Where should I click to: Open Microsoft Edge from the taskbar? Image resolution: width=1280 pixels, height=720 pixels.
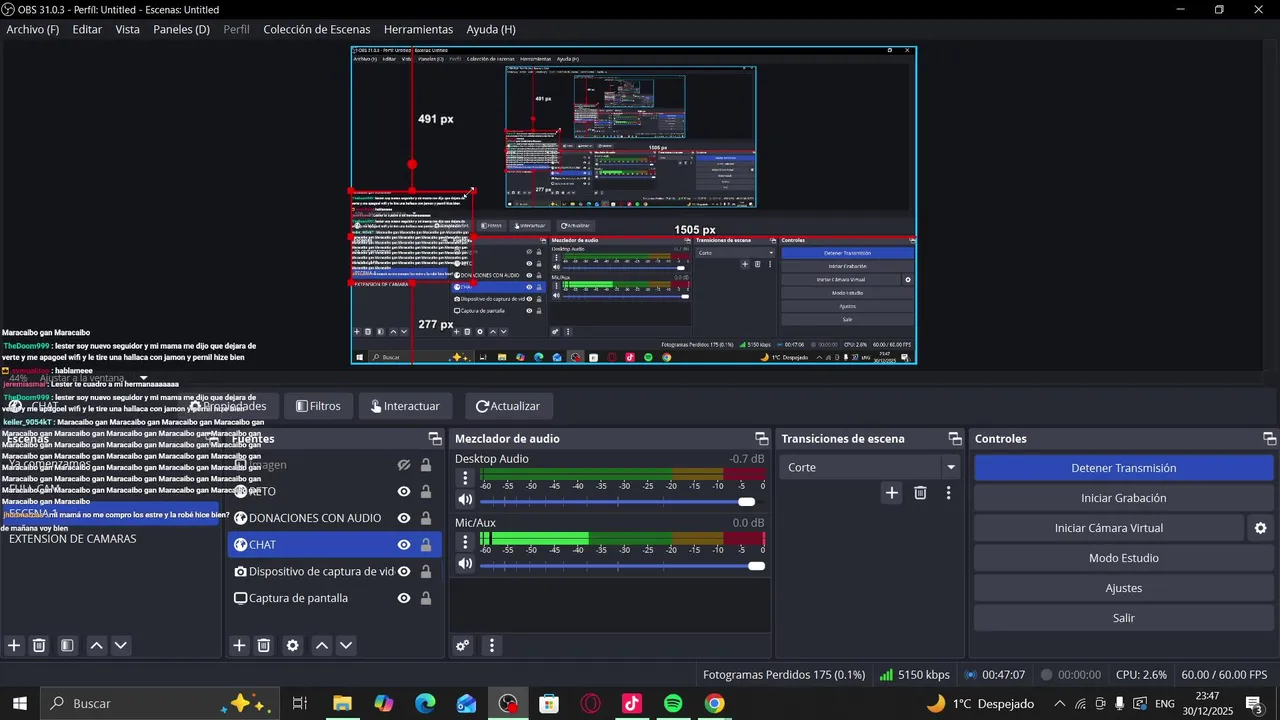[425, 704]
